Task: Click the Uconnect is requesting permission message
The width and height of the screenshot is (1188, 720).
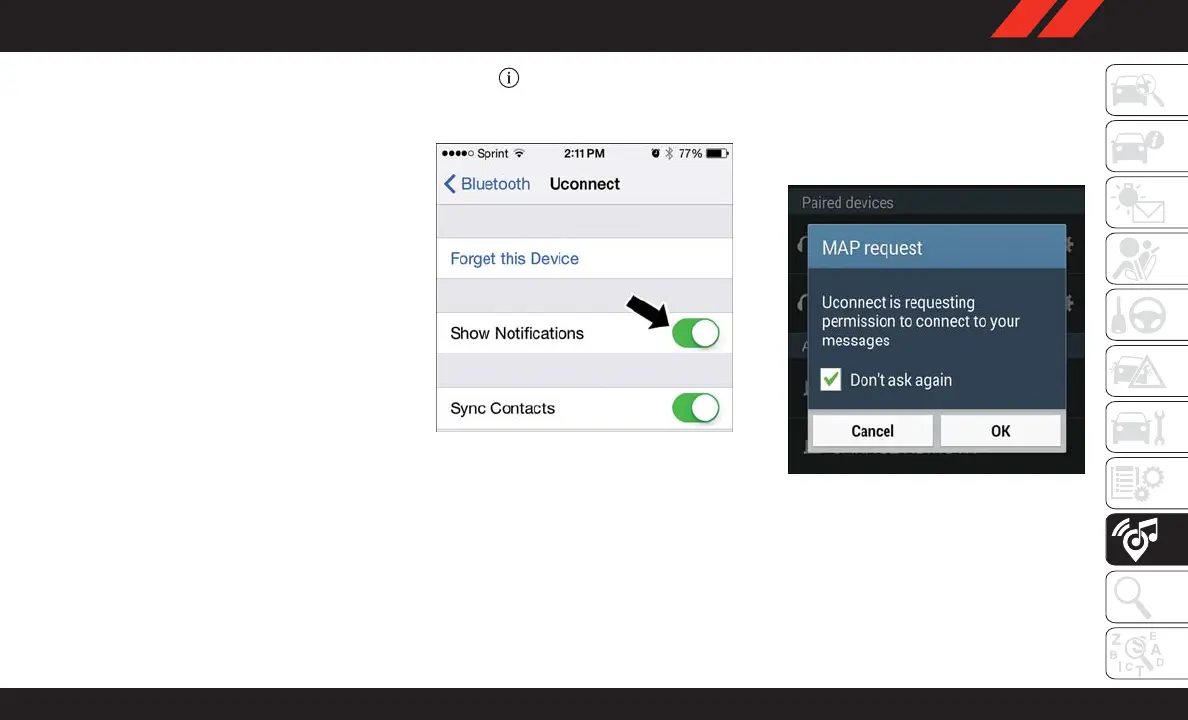Action: pos(921,321)
